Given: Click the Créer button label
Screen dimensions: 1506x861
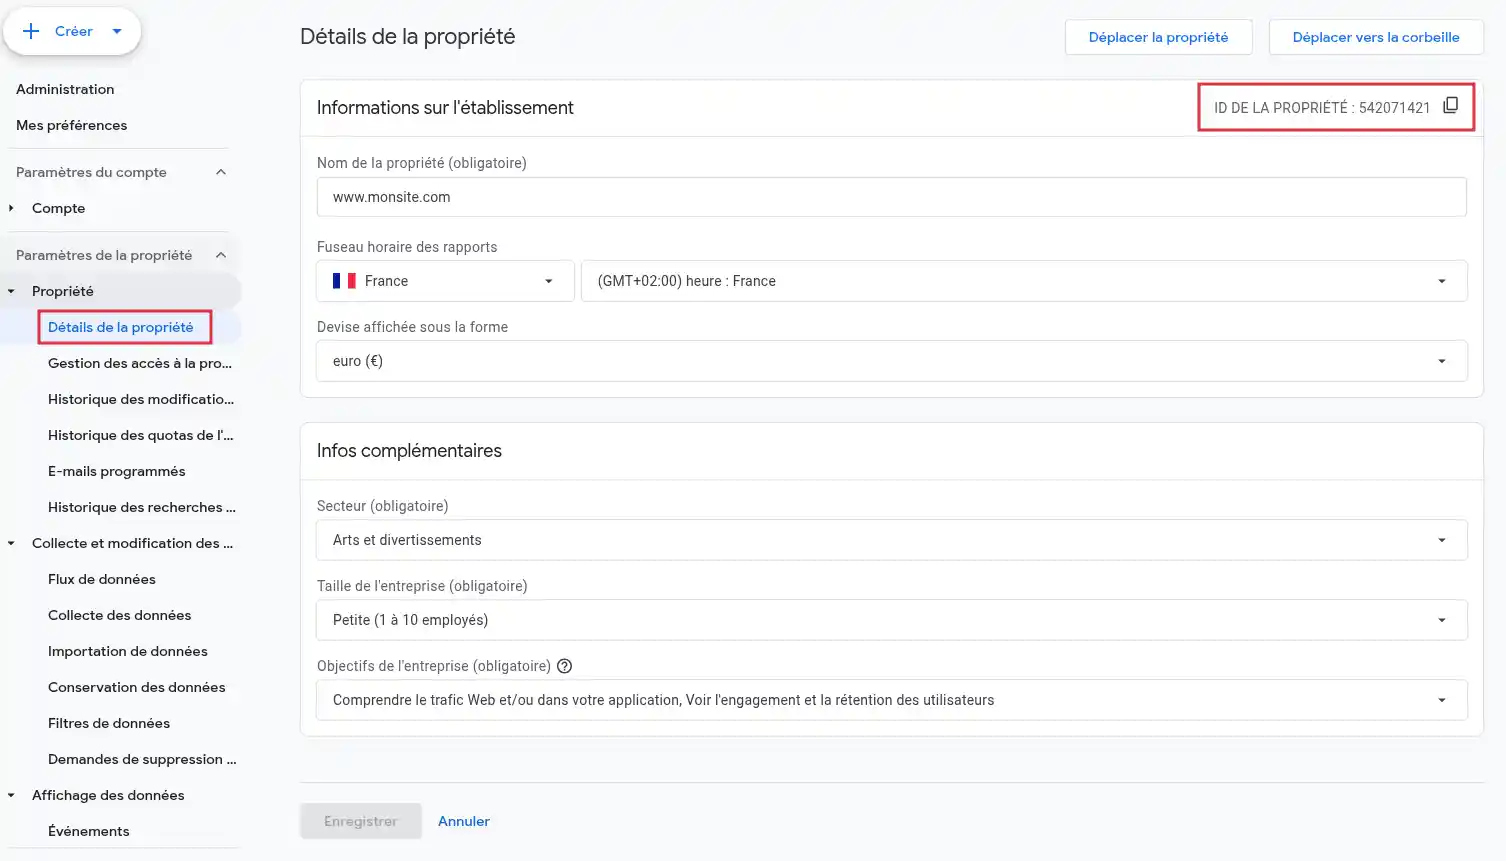Looking at the screenshot, I should pos(74,31).
